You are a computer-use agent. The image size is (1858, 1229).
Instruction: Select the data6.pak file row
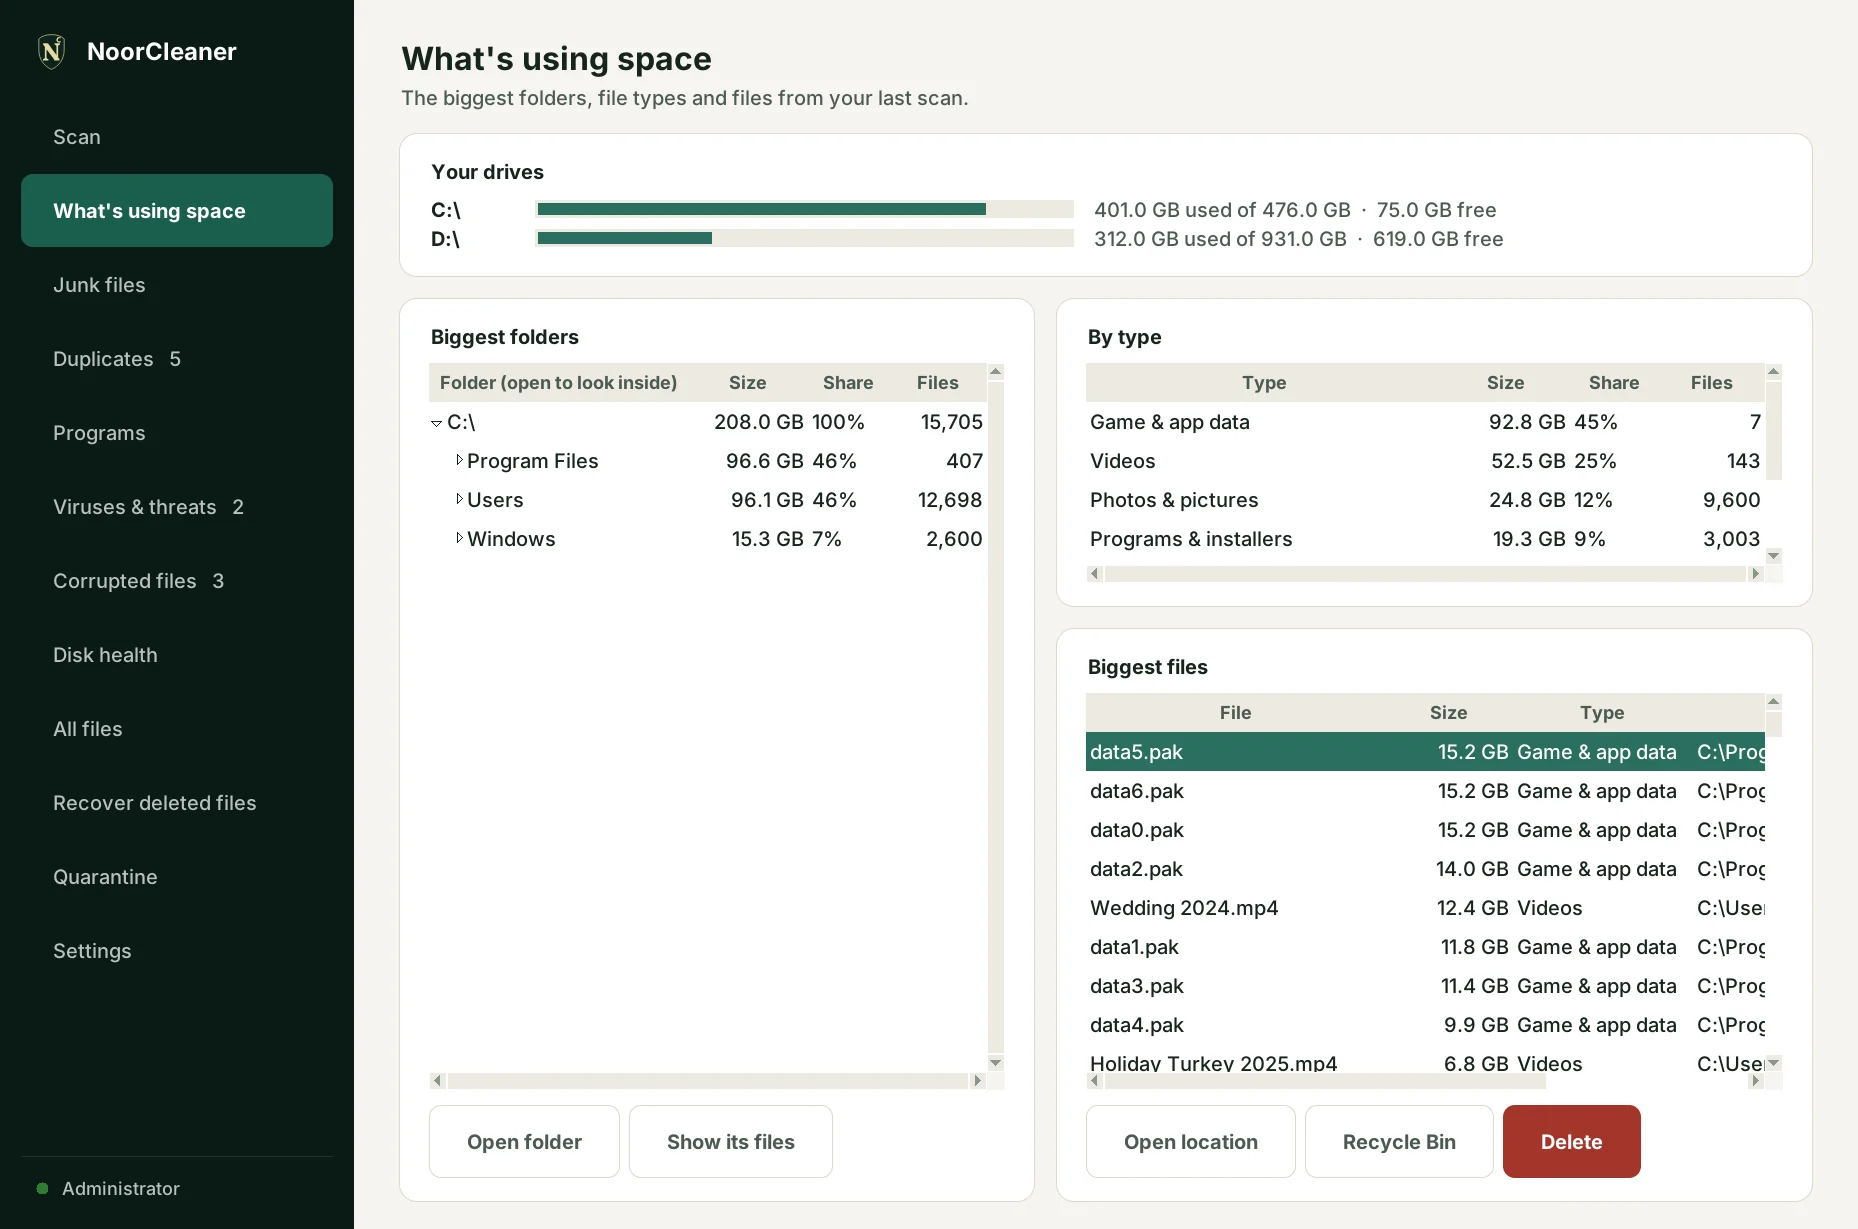1425,791
